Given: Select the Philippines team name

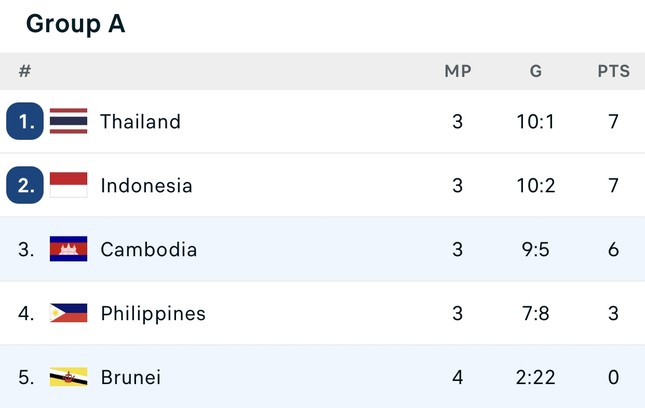Looking at the screenshot, I should coord(153,314).
